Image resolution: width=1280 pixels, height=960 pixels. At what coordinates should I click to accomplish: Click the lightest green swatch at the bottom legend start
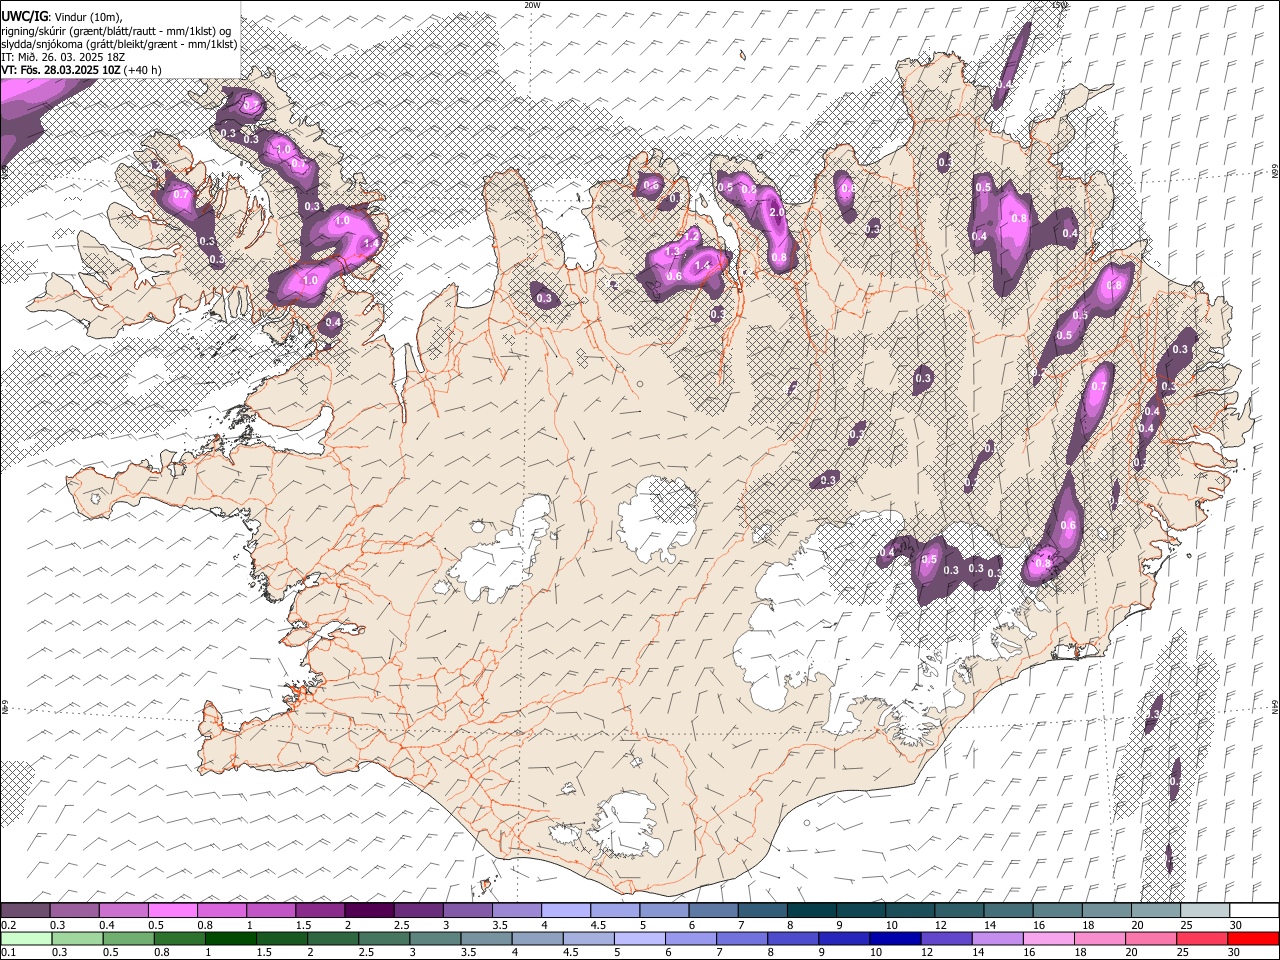pyautogui.click(x=26, y=938)
